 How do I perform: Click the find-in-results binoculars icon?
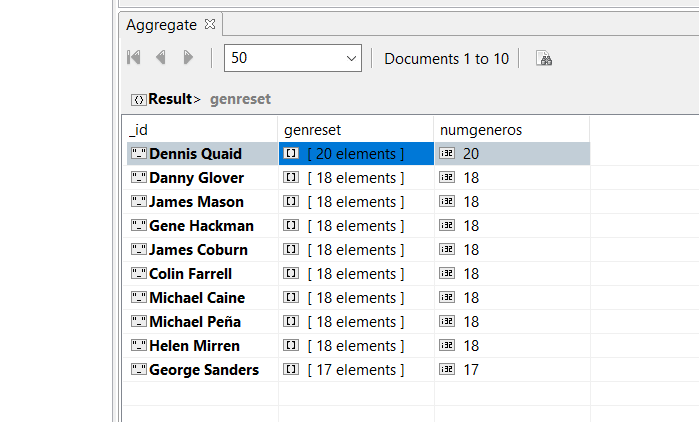click(x=545, y=59)
